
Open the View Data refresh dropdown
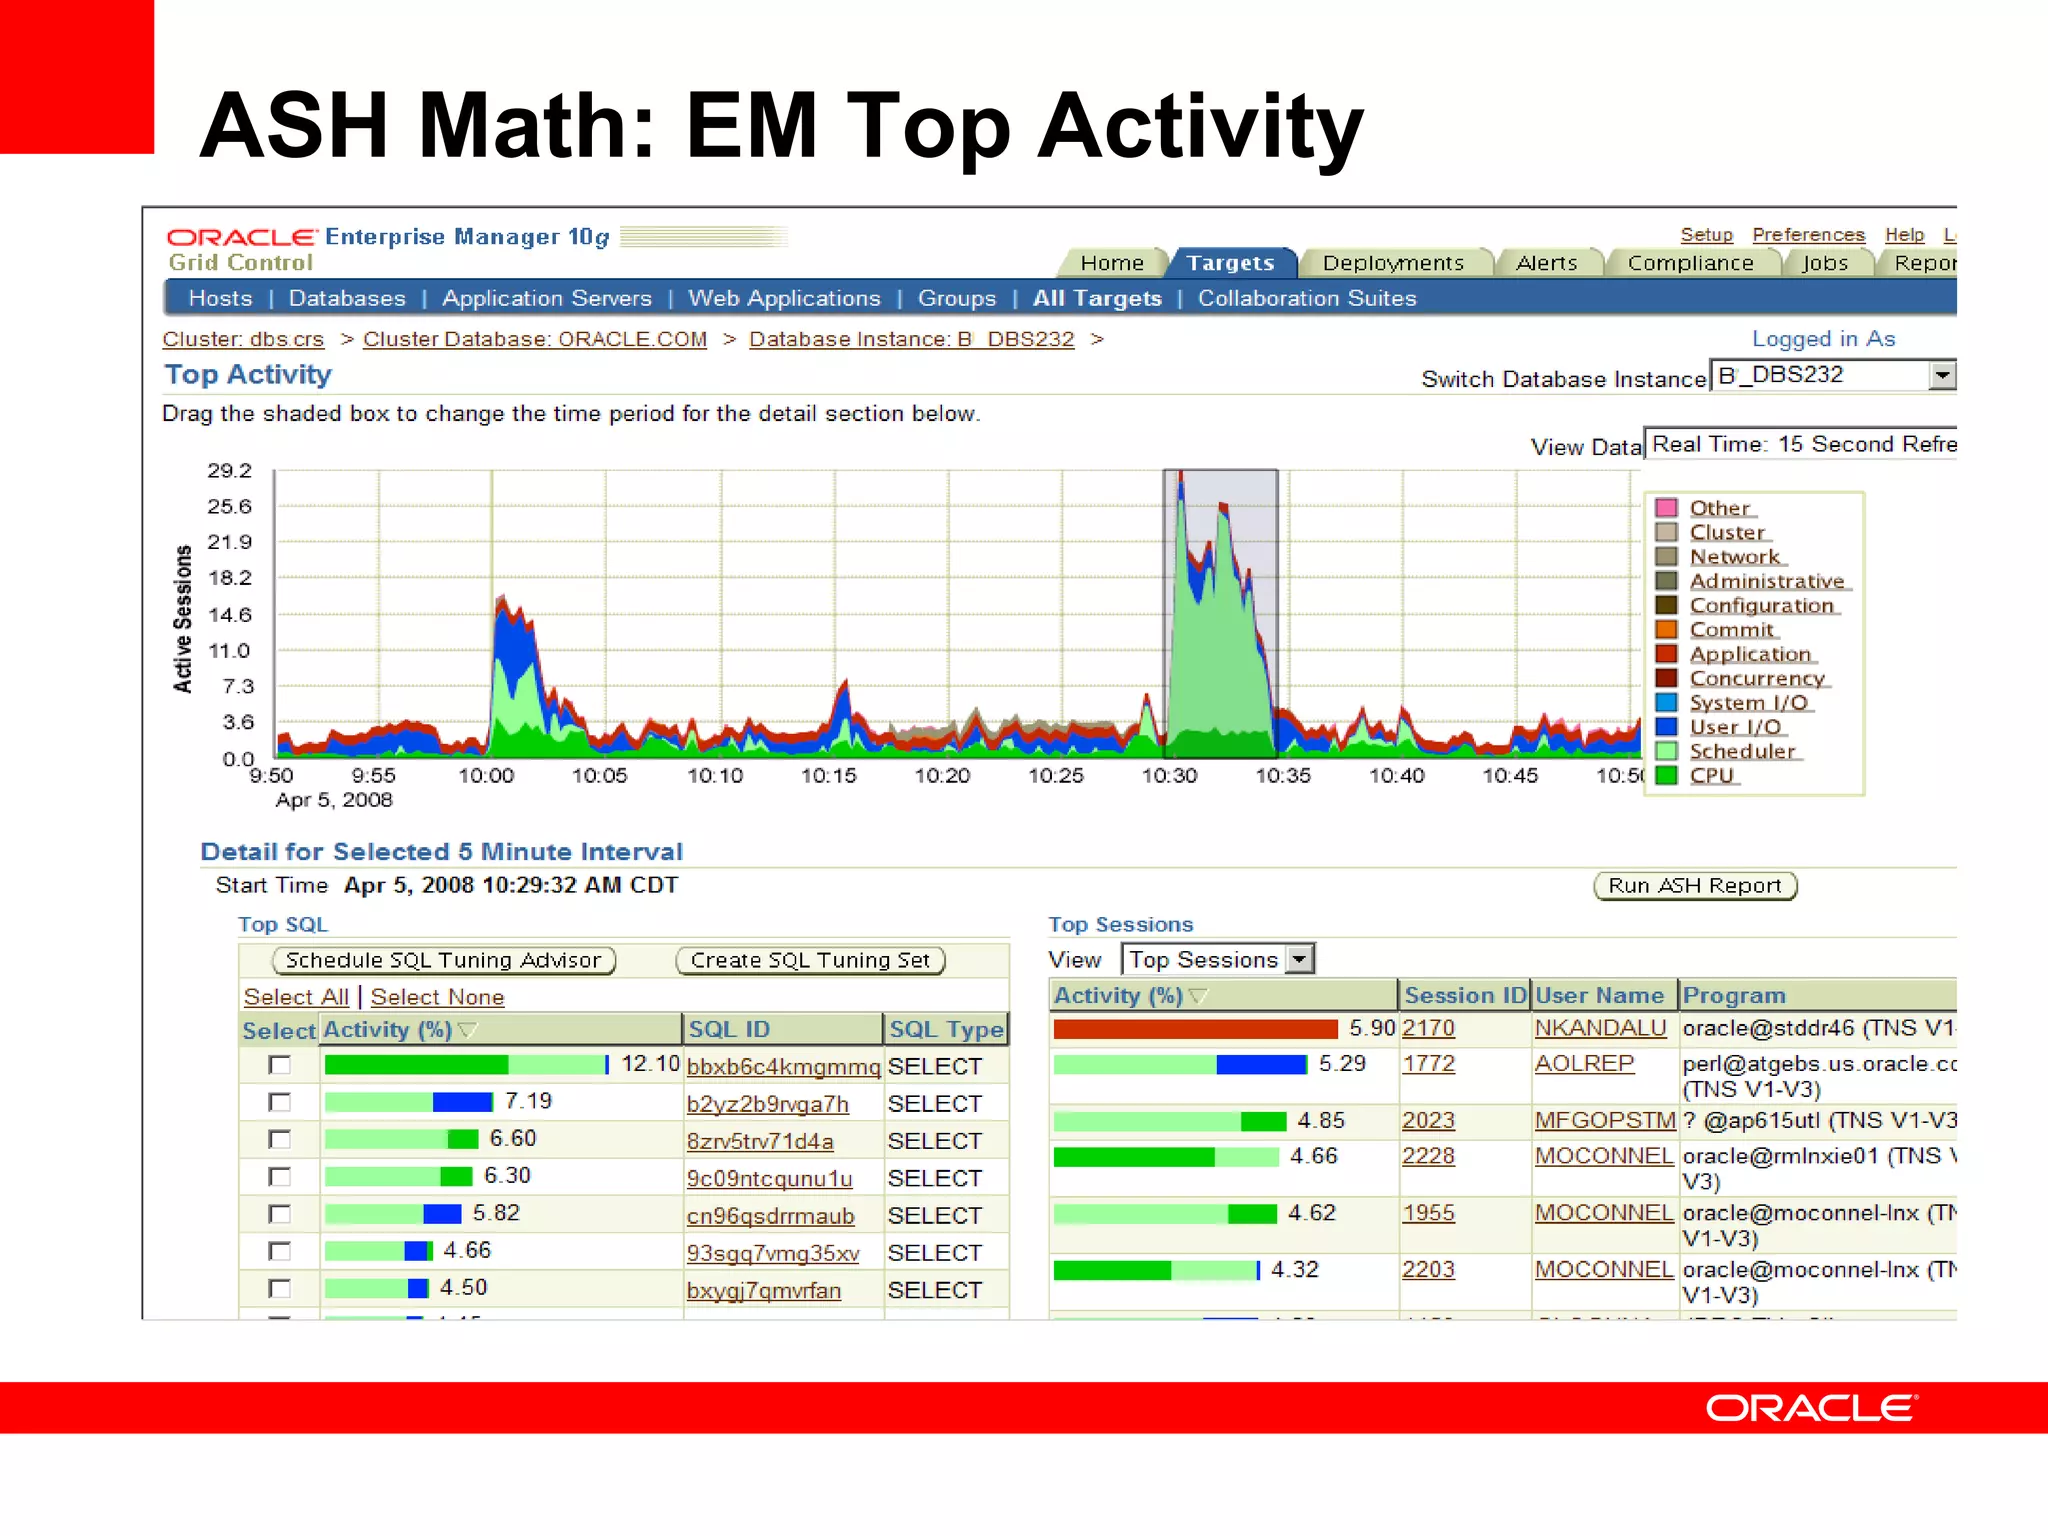[1800, 444]
